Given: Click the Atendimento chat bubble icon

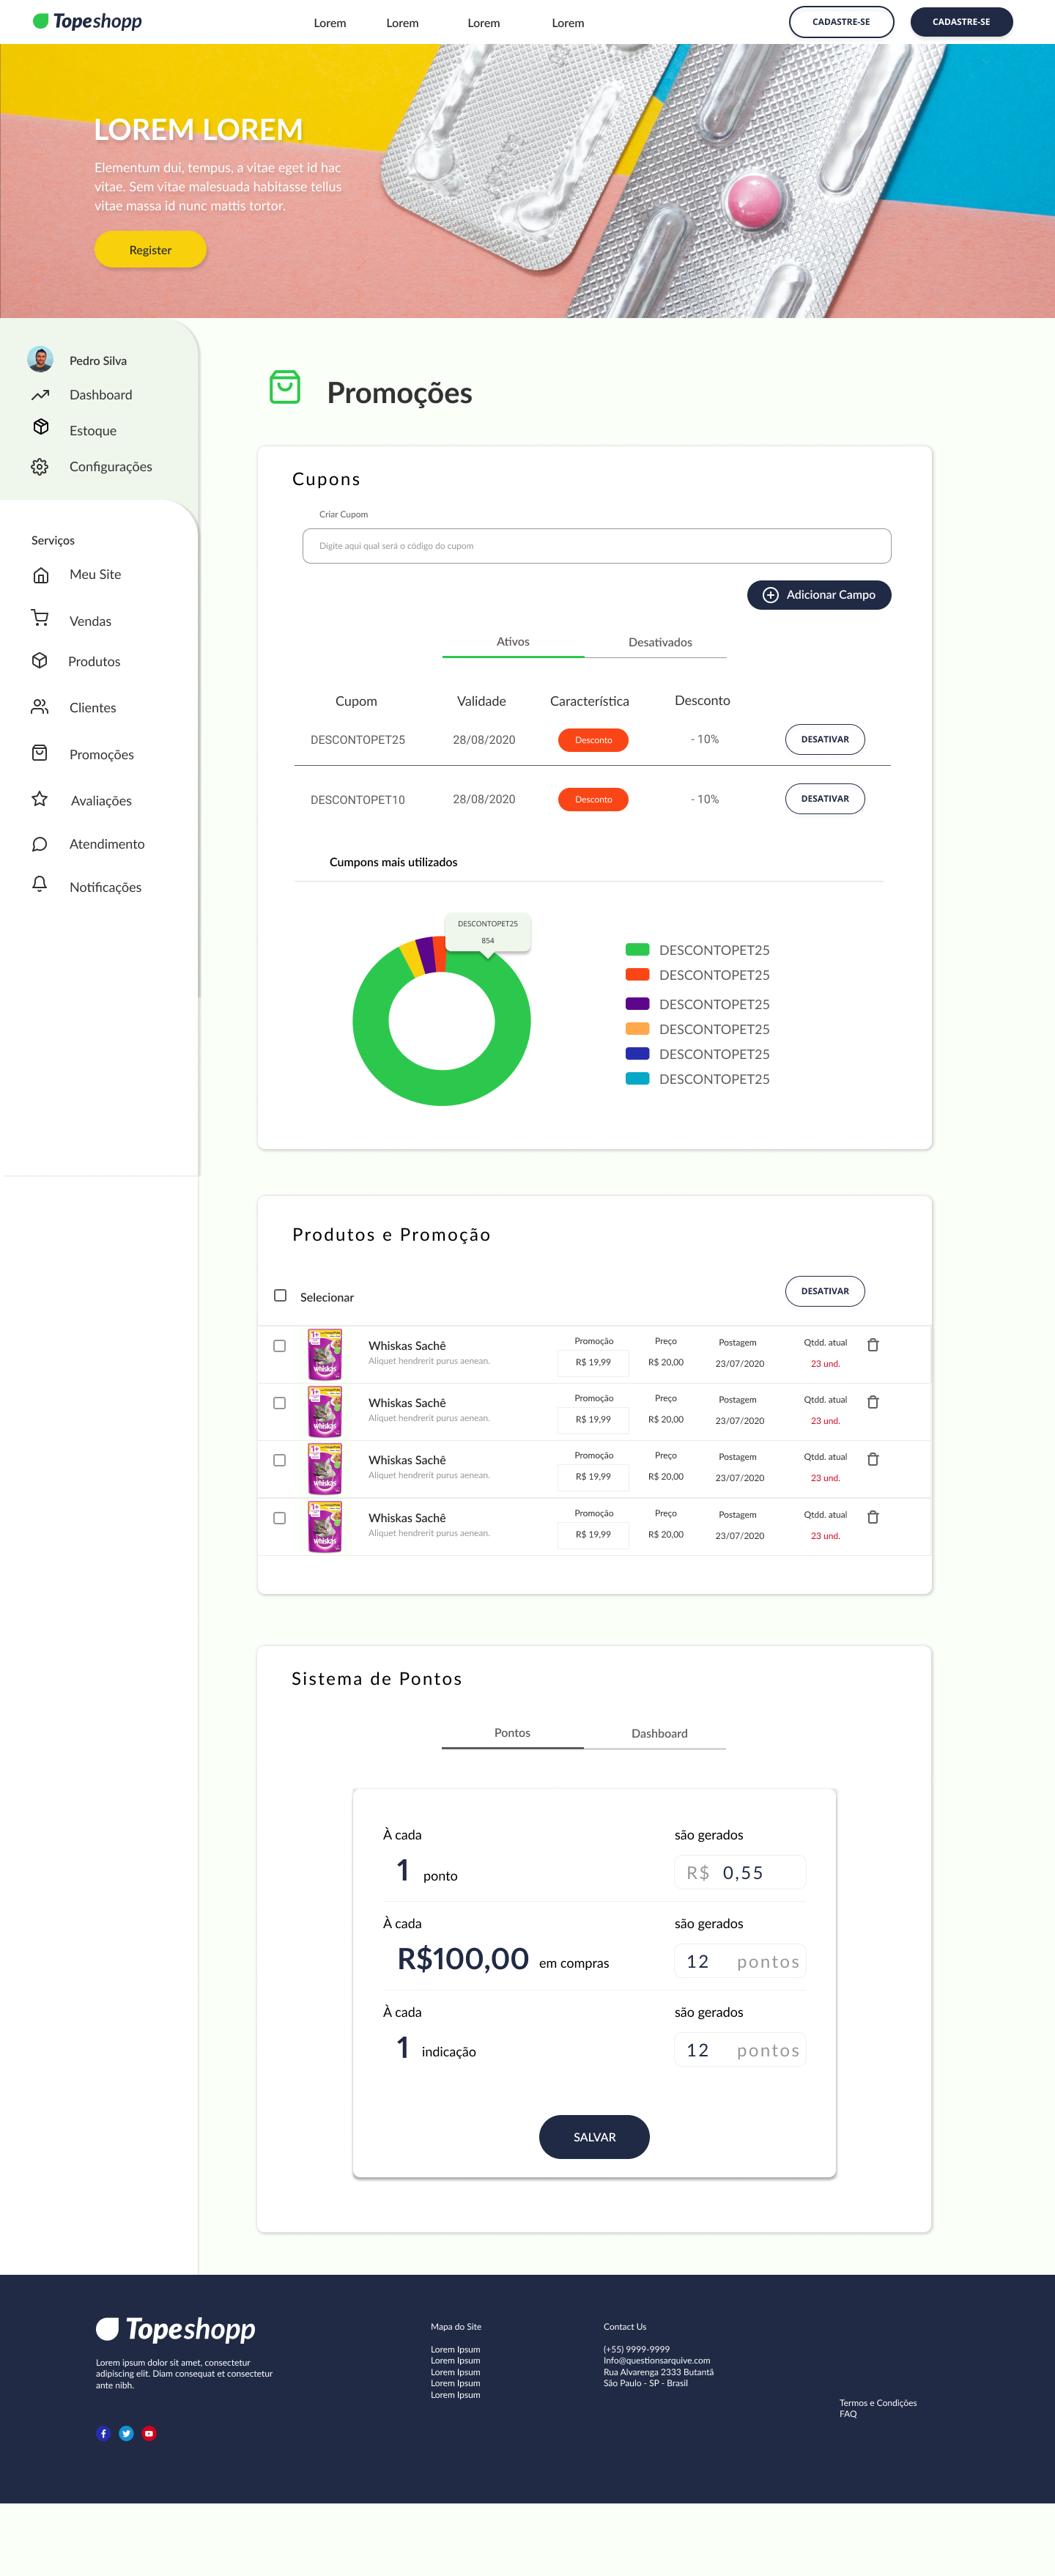Looking at the screenshot, I should coord(40,844).
